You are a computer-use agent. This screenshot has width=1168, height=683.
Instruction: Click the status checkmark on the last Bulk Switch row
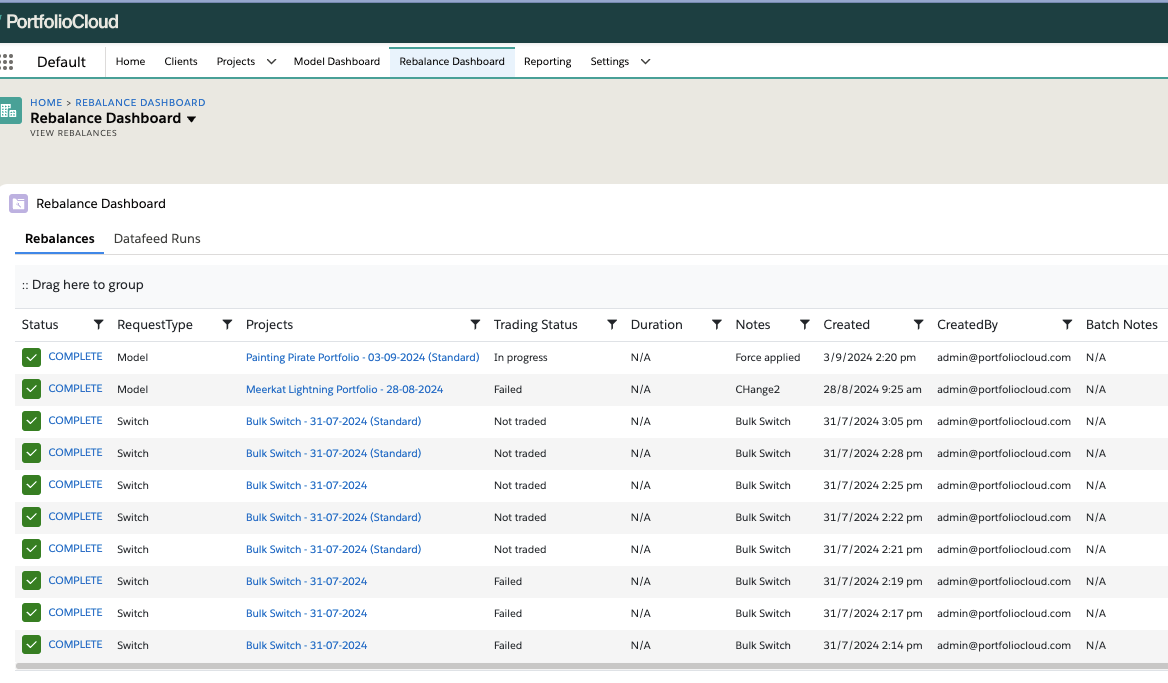[30, 644]
